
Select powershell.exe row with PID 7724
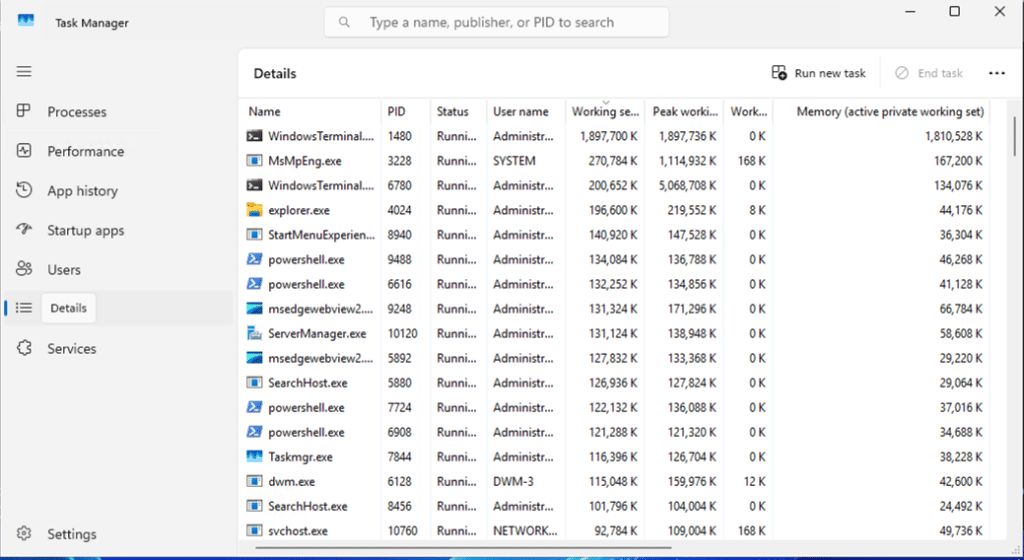[614, 407]
